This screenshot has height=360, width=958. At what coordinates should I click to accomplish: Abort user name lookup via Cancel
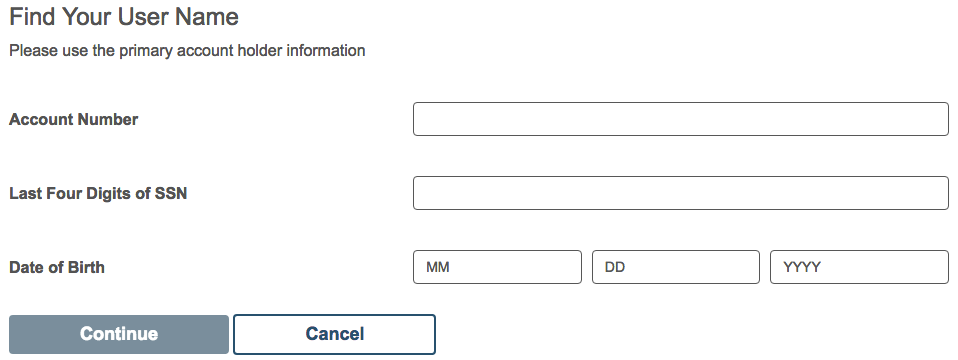click(x=334, y=334)
